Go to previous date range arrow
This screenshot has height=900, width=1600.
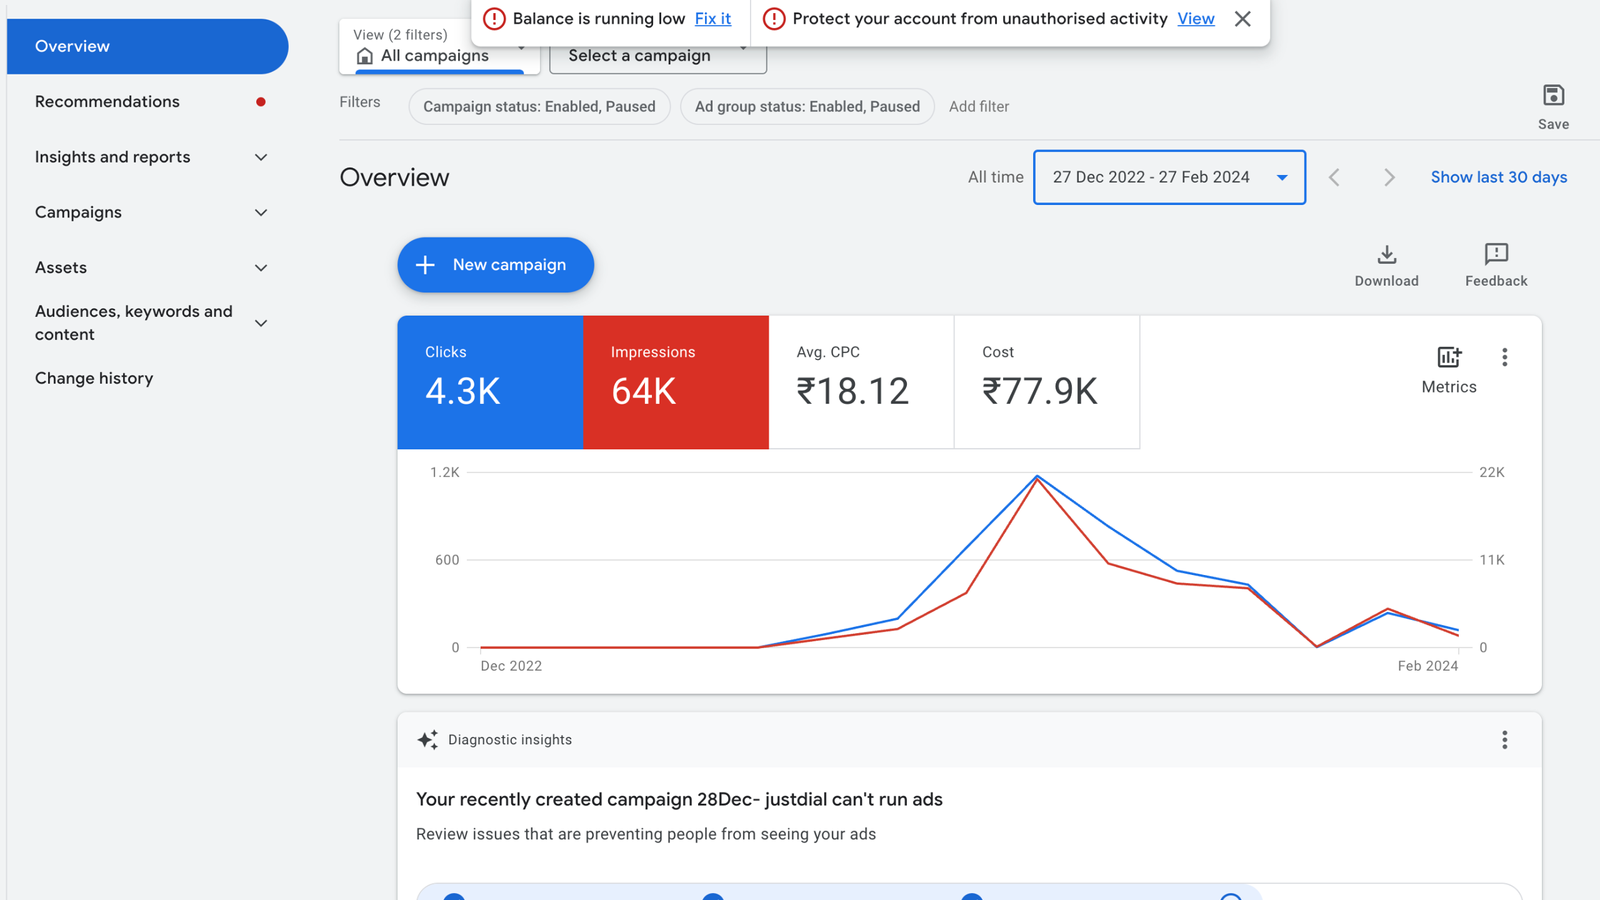pos(1334,178)
